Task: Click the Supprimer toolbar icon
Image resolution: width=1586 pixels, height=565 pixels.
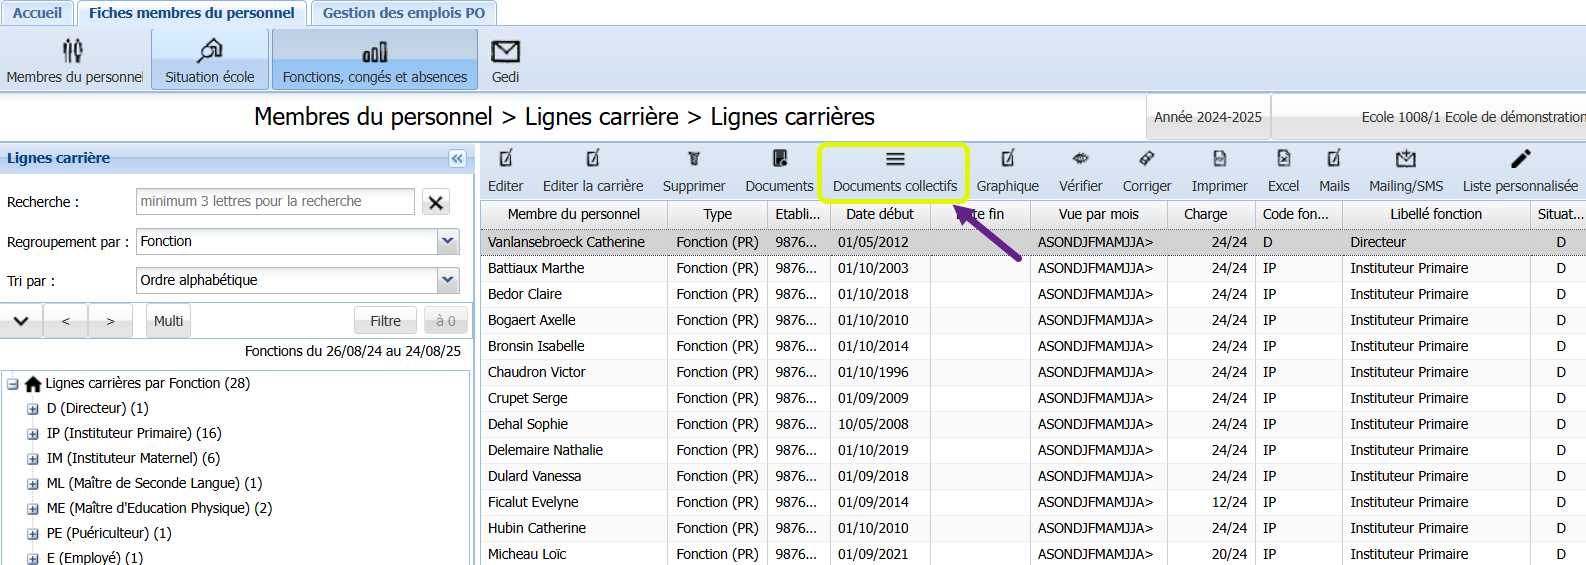Action: point(693,159)
